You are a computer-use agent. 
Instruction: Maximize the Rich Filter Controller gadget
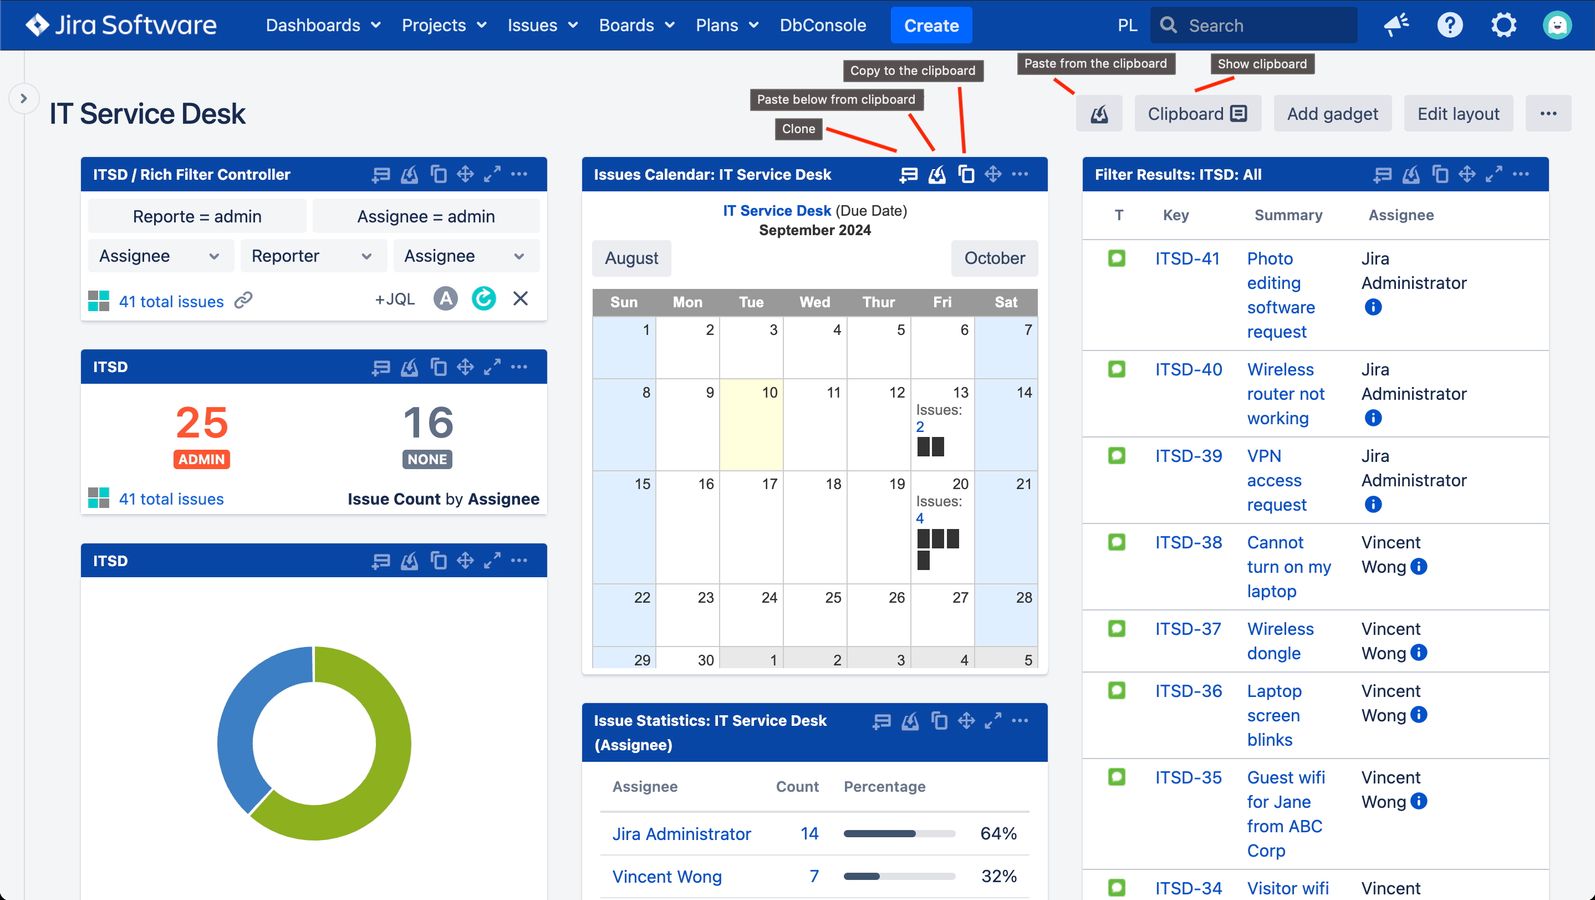(492, 174)
